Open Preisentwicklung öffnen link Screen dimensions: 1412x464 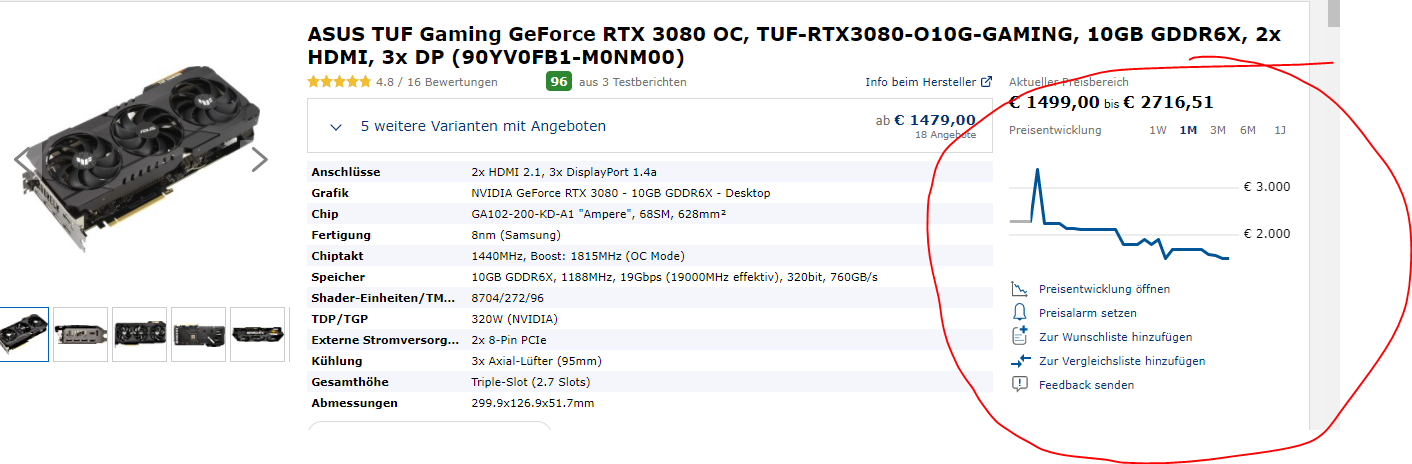(x=1104, y=289)
